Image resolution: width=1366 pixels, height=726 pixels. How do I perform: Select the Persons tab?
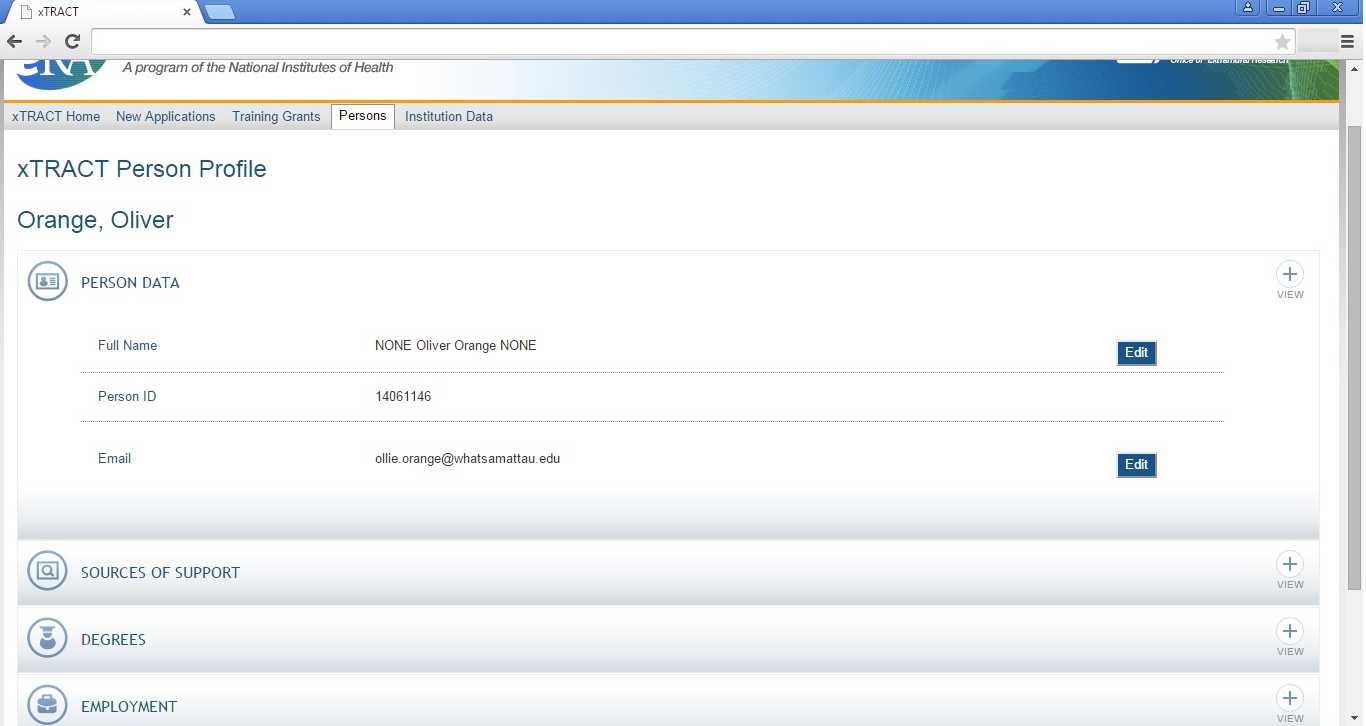coord(363,116)
